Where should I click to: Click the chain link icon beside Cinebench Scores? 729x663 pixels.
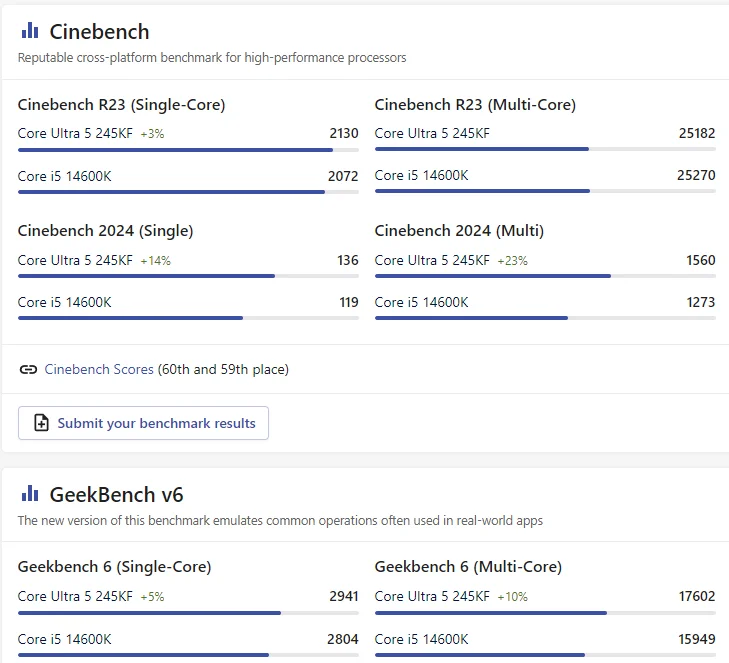click(28, 370)
